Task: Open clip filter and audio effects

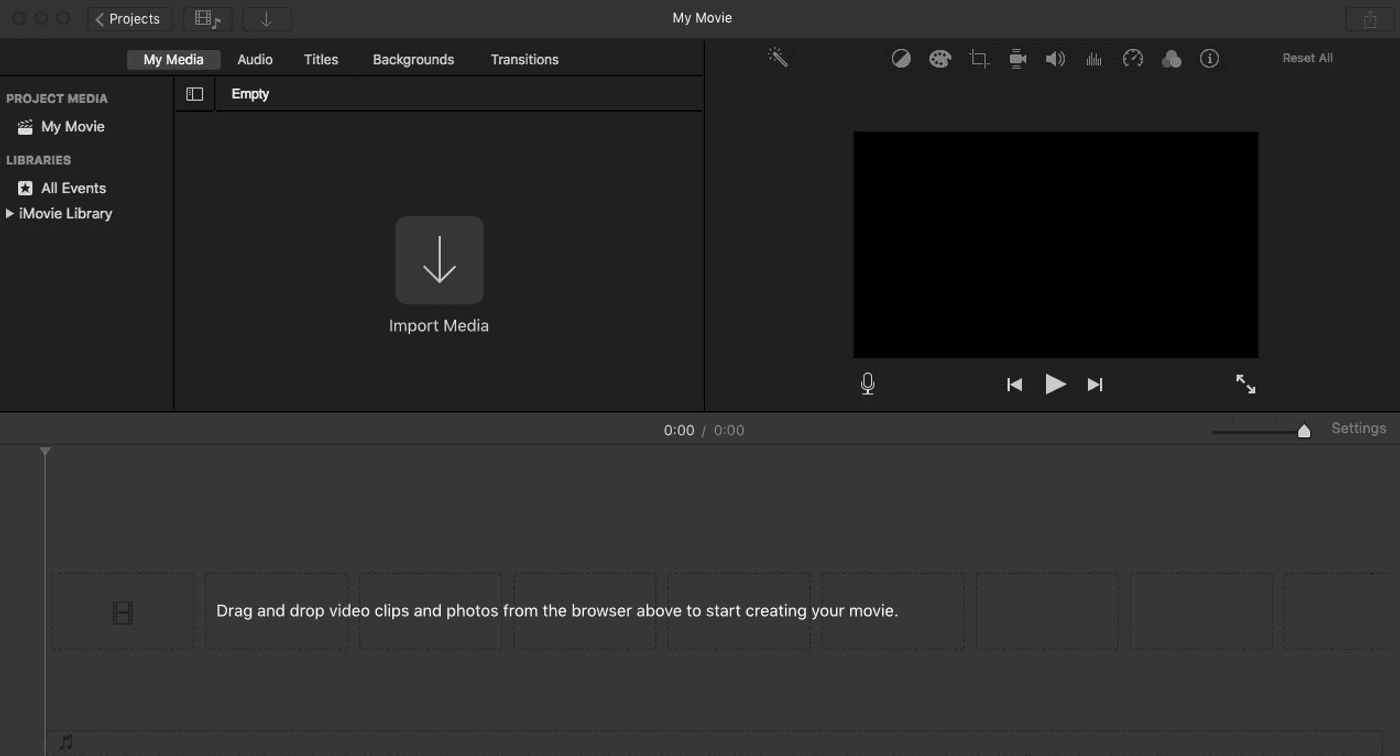Action: 1171,59
